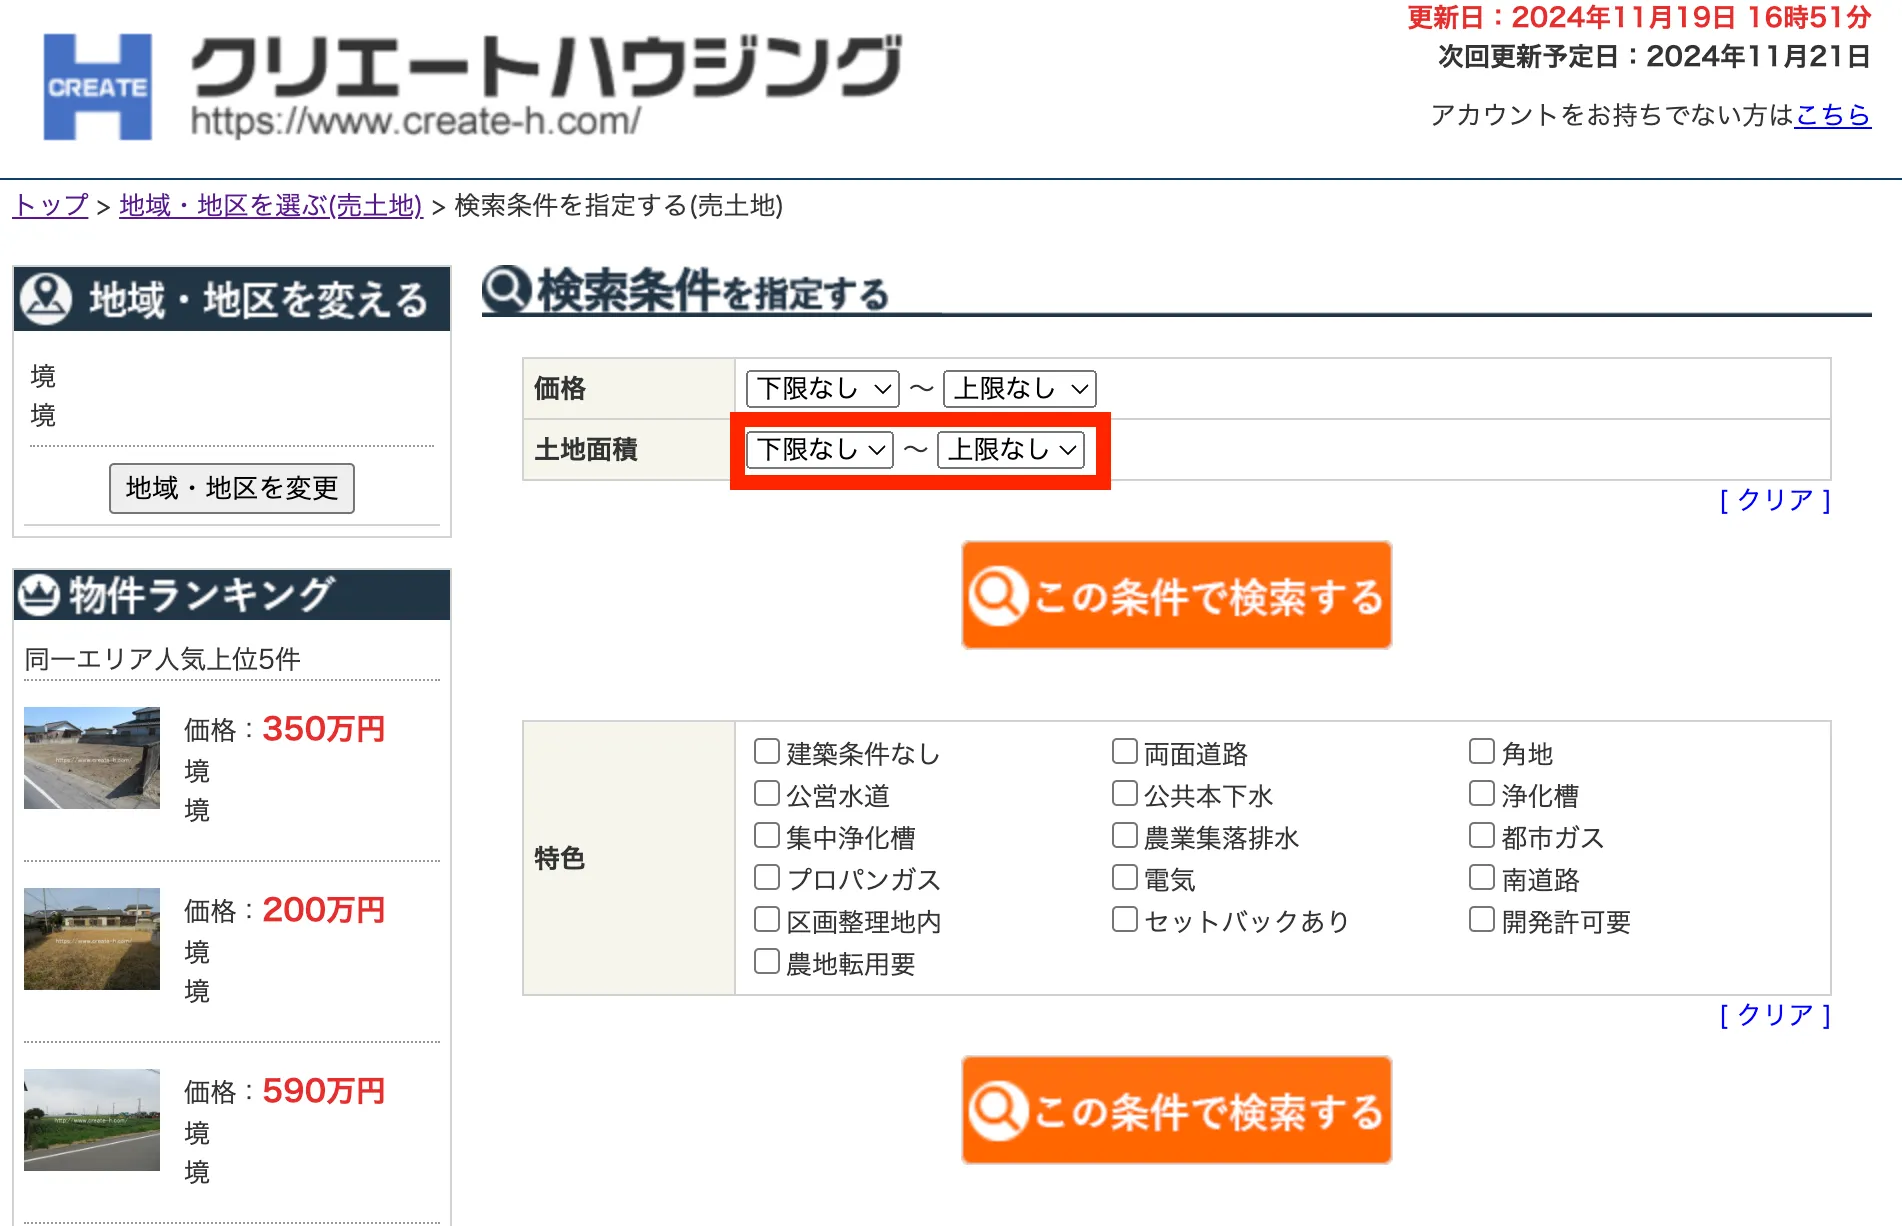Check the 建築条件なし checkbox
The image size is (1902, 1226).
click(766, 750)
